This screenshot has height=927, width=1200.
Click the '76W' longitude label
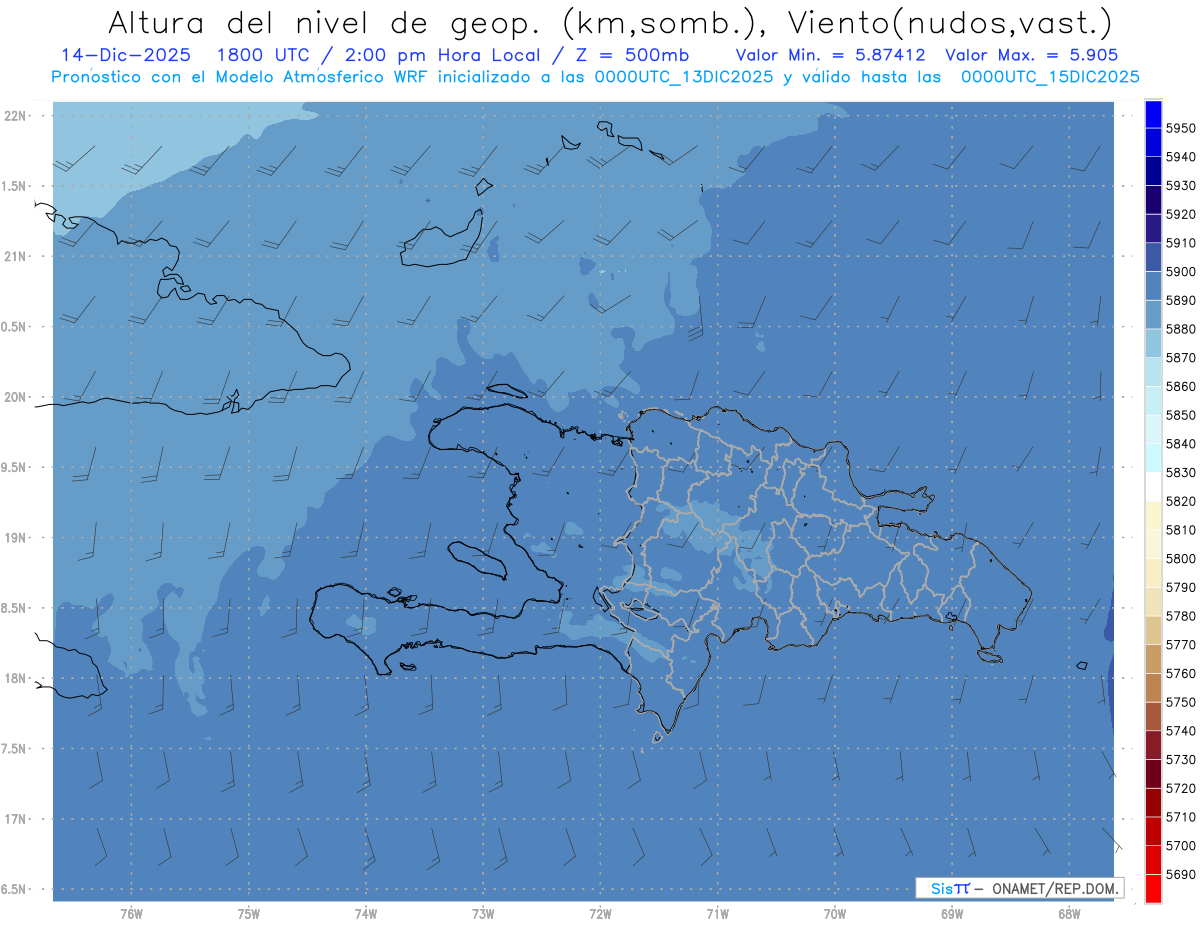131,913
